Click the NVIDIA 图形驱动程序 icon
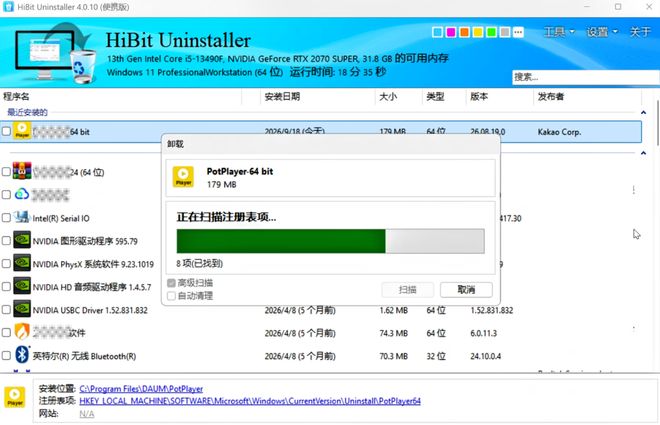Image resolution: width=660 pixels, height=425 pixels. point(22,240)
